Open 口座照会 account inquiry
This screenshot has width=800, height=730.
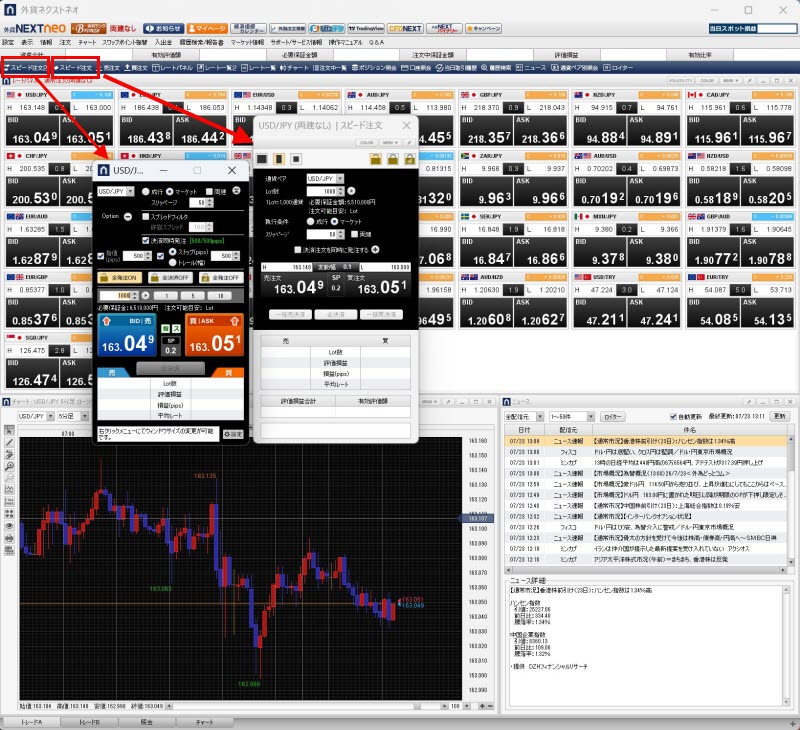tap(416, 67)
